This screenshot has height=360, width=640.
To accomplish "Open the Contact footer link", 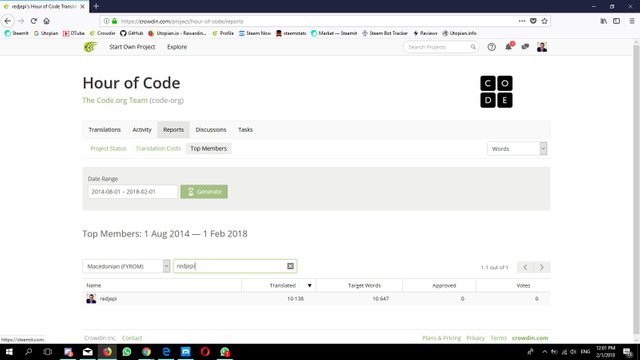I will click(132, 338).
